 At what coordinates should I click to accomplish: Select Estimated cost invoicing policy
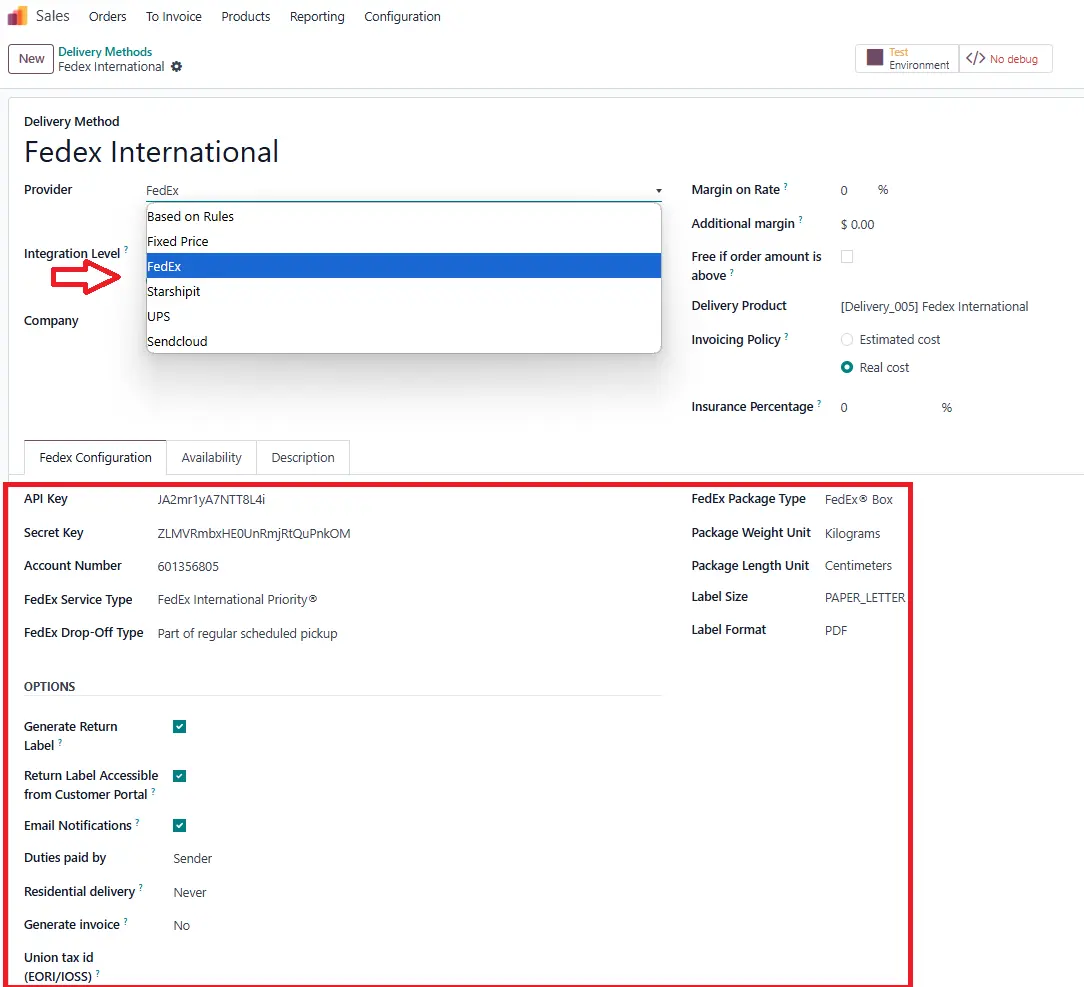847,339
